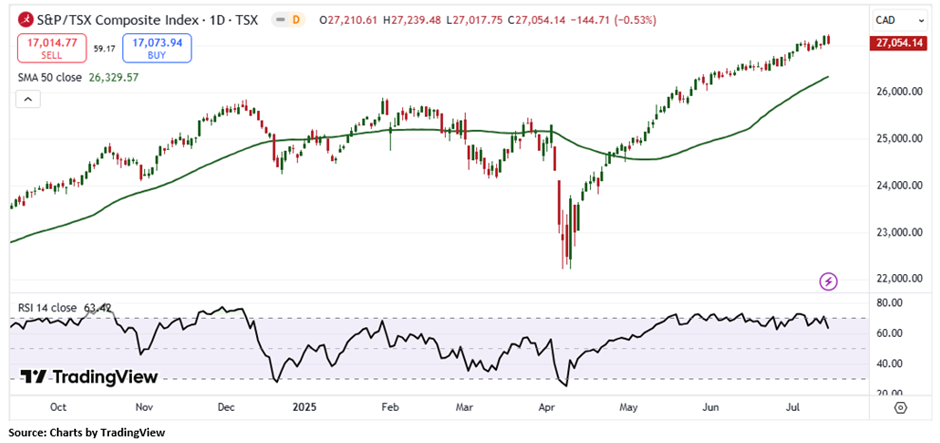Viewport: 940px width, 443px height.
Task: Click the SMA value 26,329.57
Action: [113, 77]
